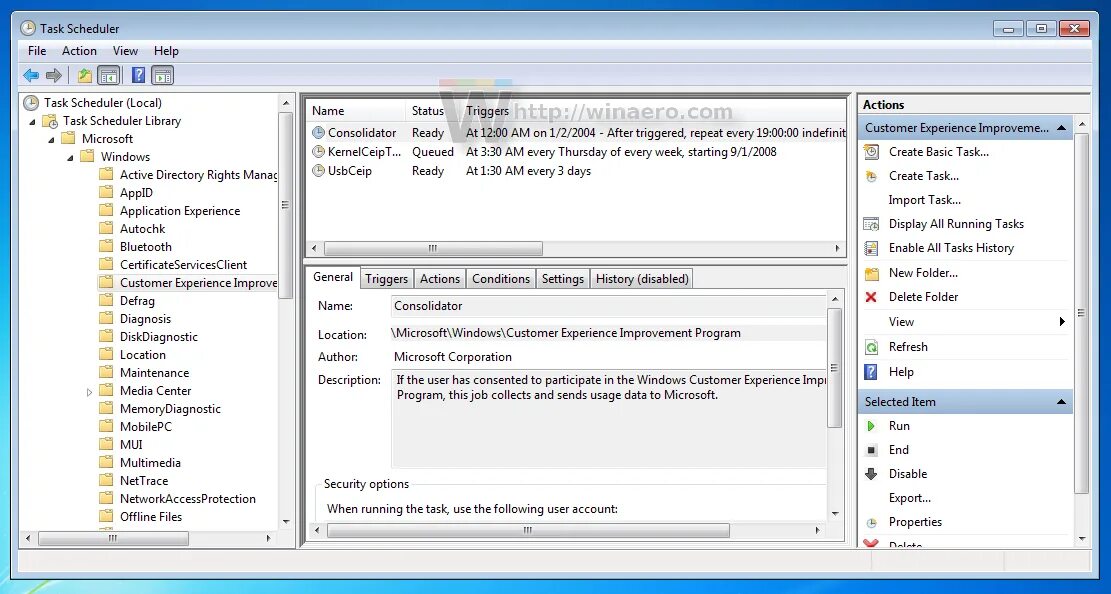Select the Offline Files folder
This screenshot has height=594, width=1111.
[x=151, y=517]
